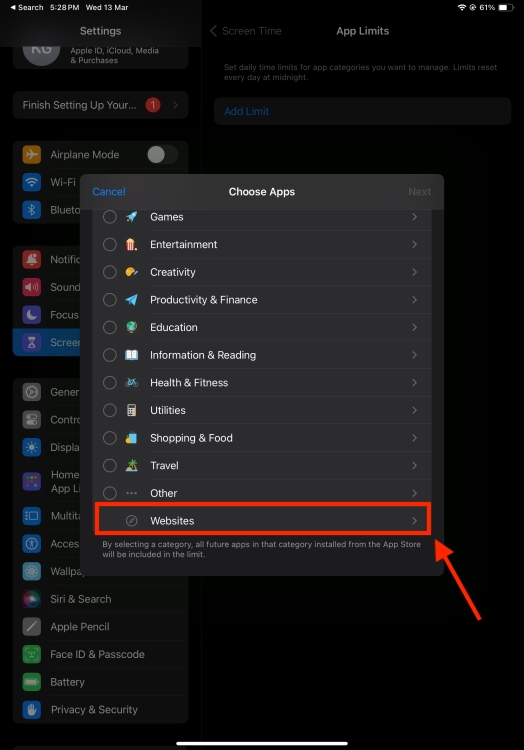Tap the Add Limit link

[247, 111]
